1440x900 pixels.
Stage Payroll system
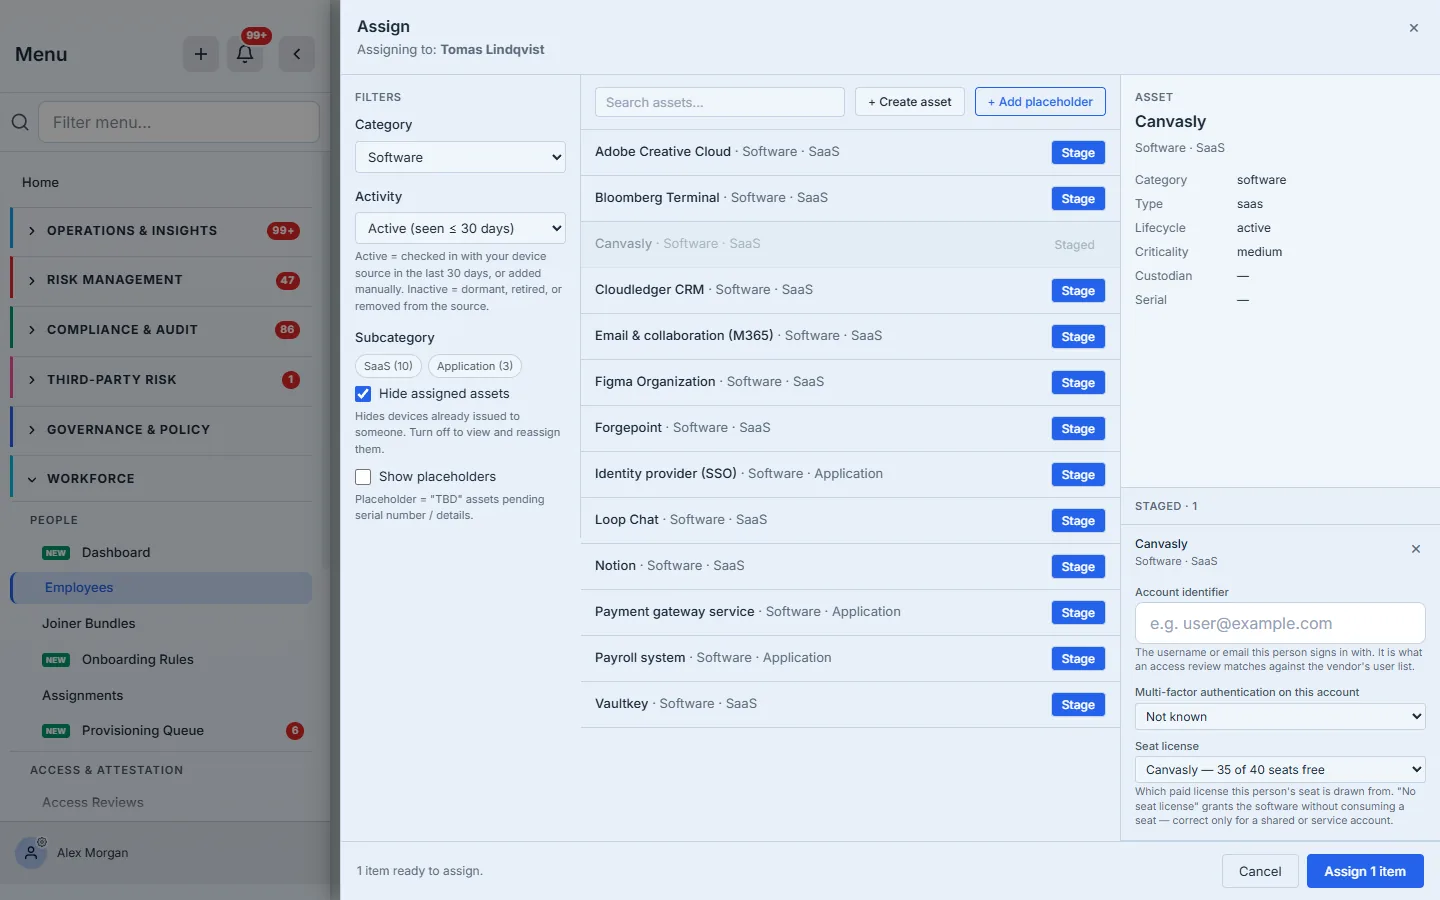[x=1078, y=659]
